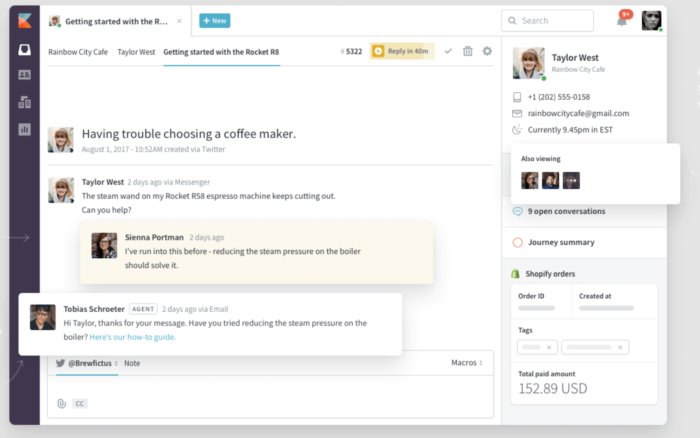Click the notification bell icon
700x438 pixels.
[x=621, y=21]
